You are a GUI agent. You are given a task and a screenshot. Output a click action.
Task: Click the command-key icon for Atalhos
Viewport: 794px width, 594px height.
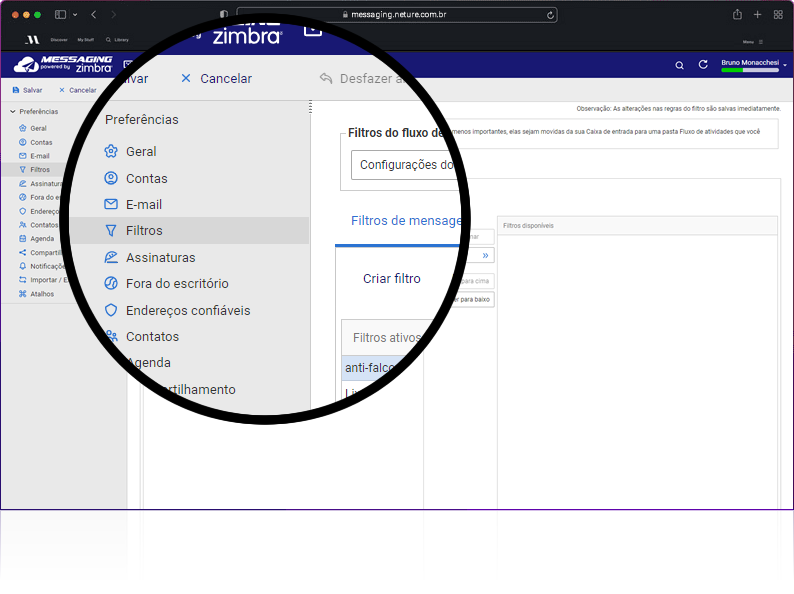pos(22,294)
